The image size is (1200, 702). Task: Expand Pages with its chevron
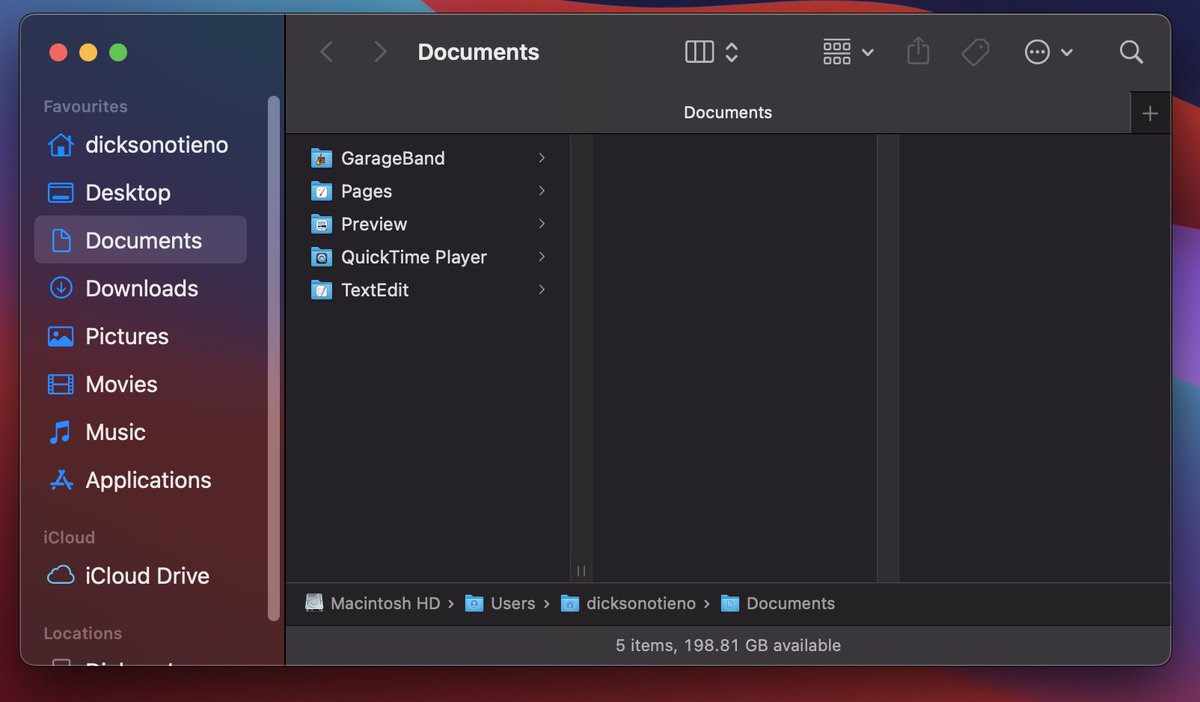(541, 191)
